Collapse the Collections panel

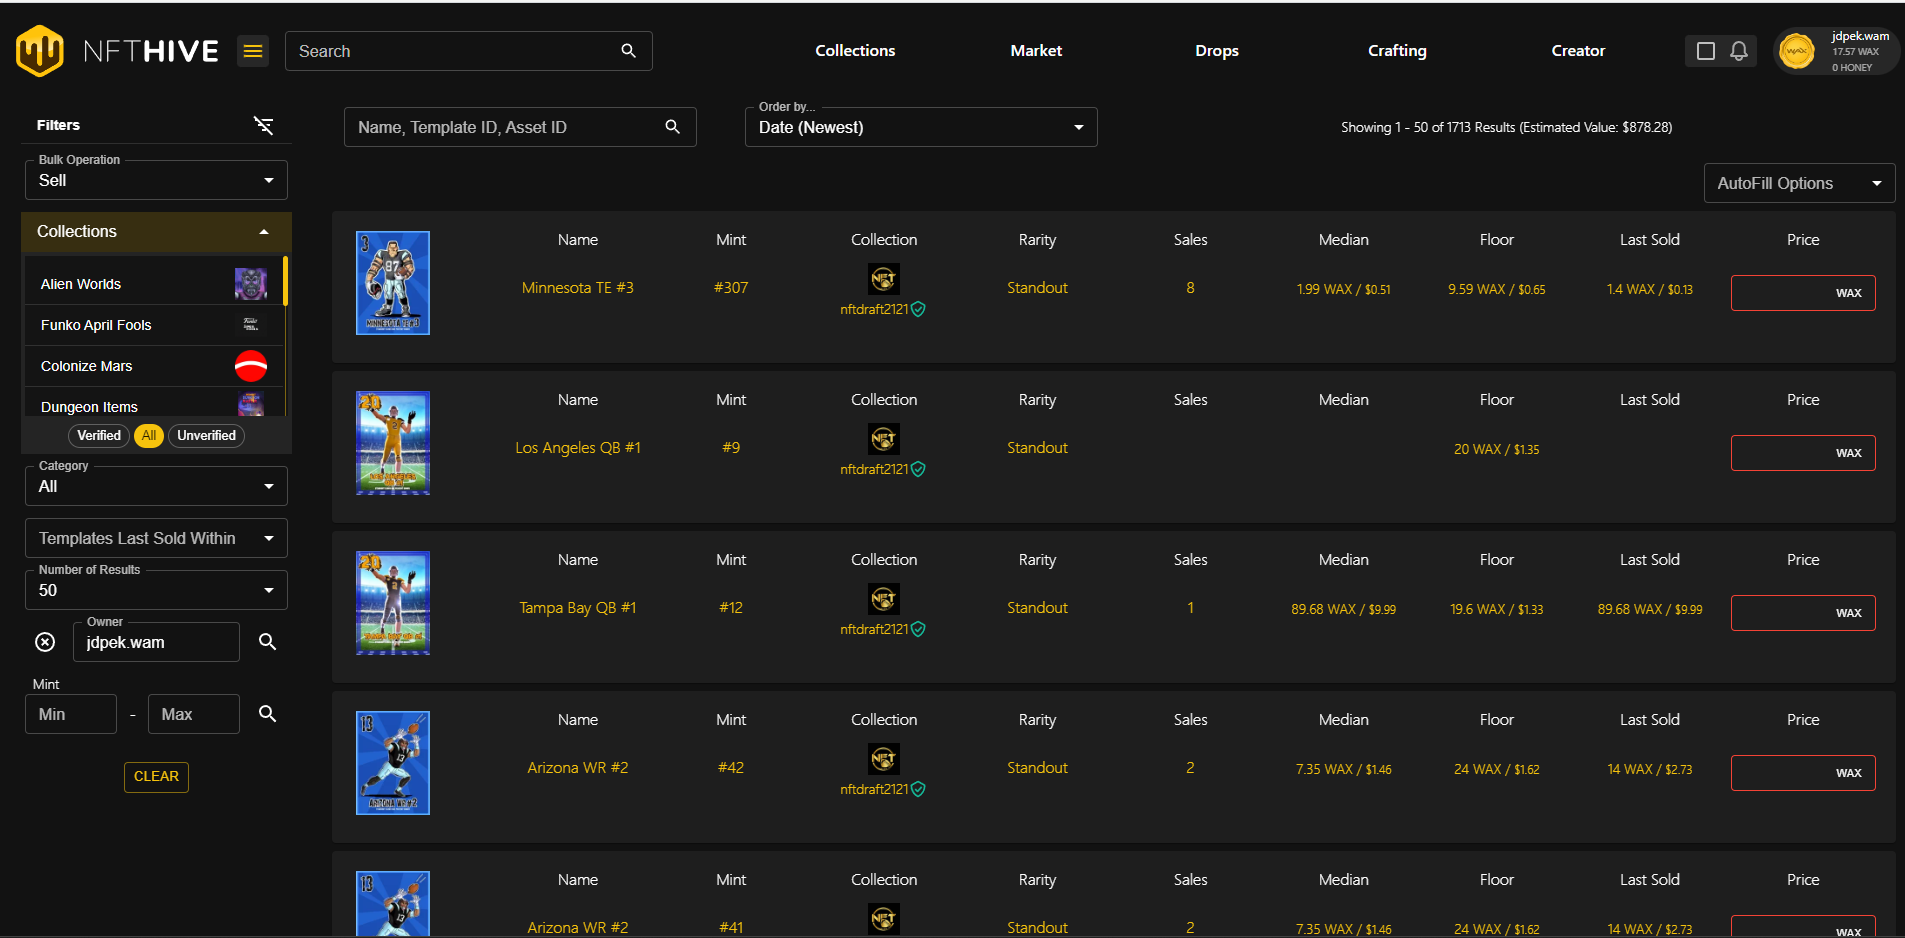tap(156, 232)
